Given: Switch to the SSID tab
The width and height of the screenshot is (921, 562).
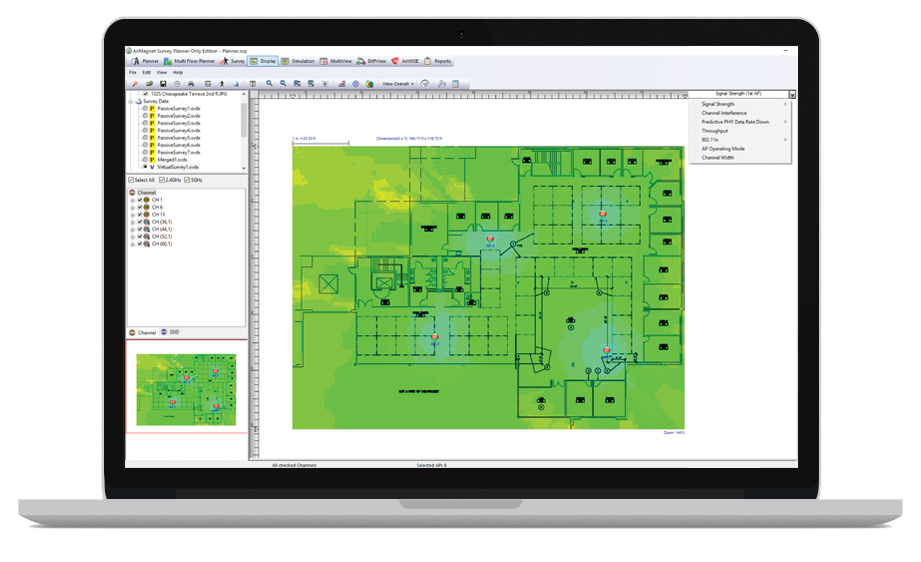Looking at the screenshot, I should click(170, 332).
